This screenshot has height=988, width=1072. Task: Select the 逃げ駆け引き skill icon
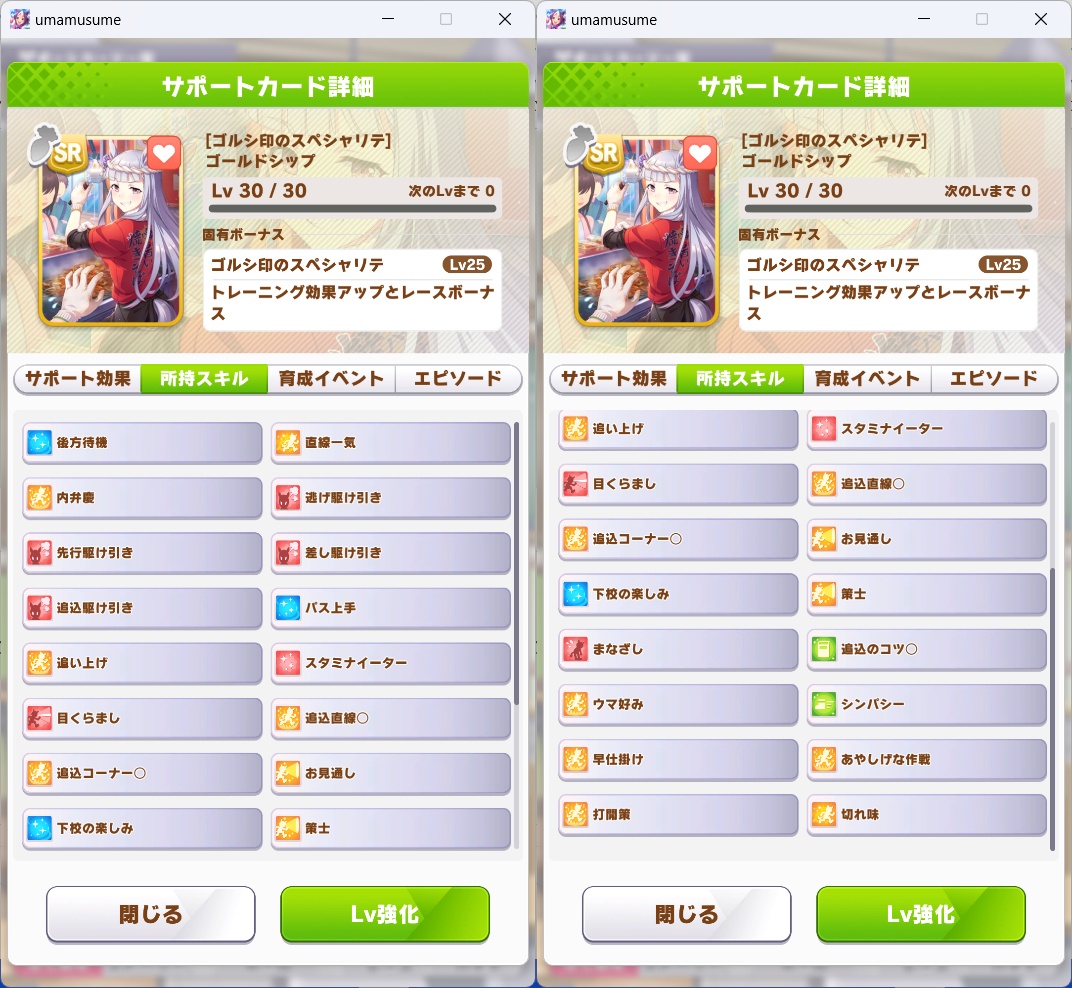[288, 498]
